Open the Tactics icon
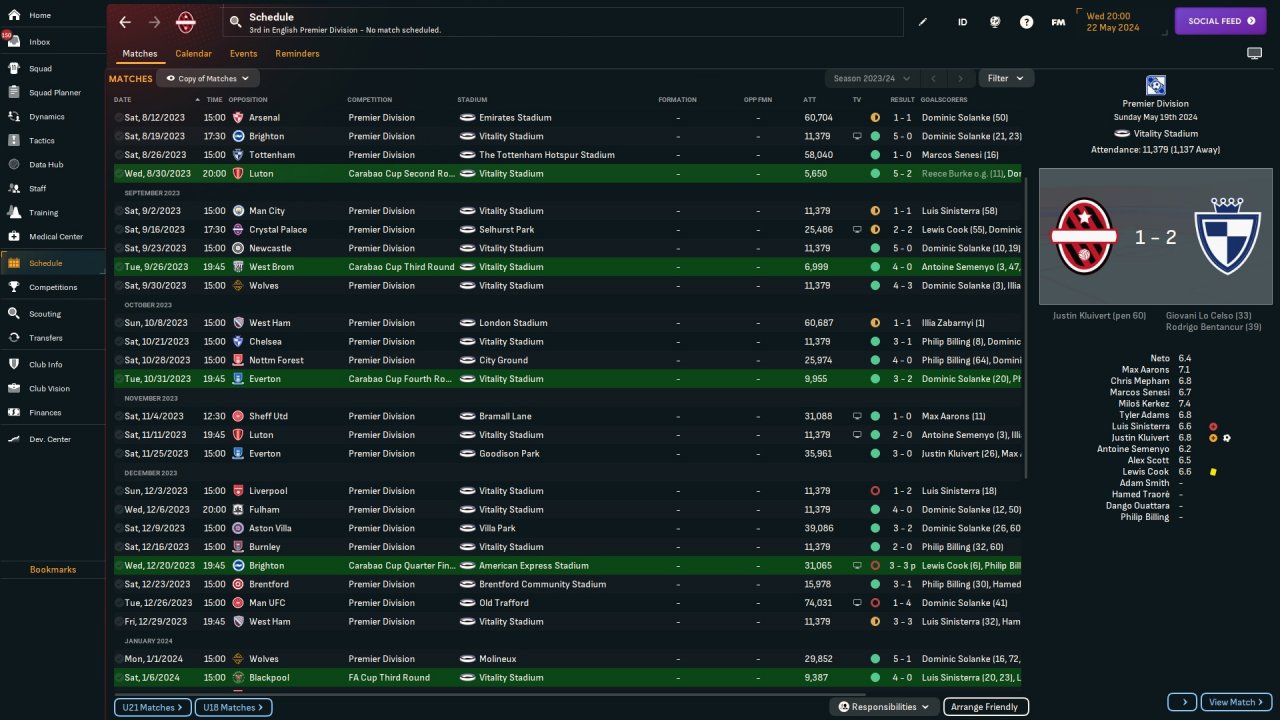 (x=14, y=141)
